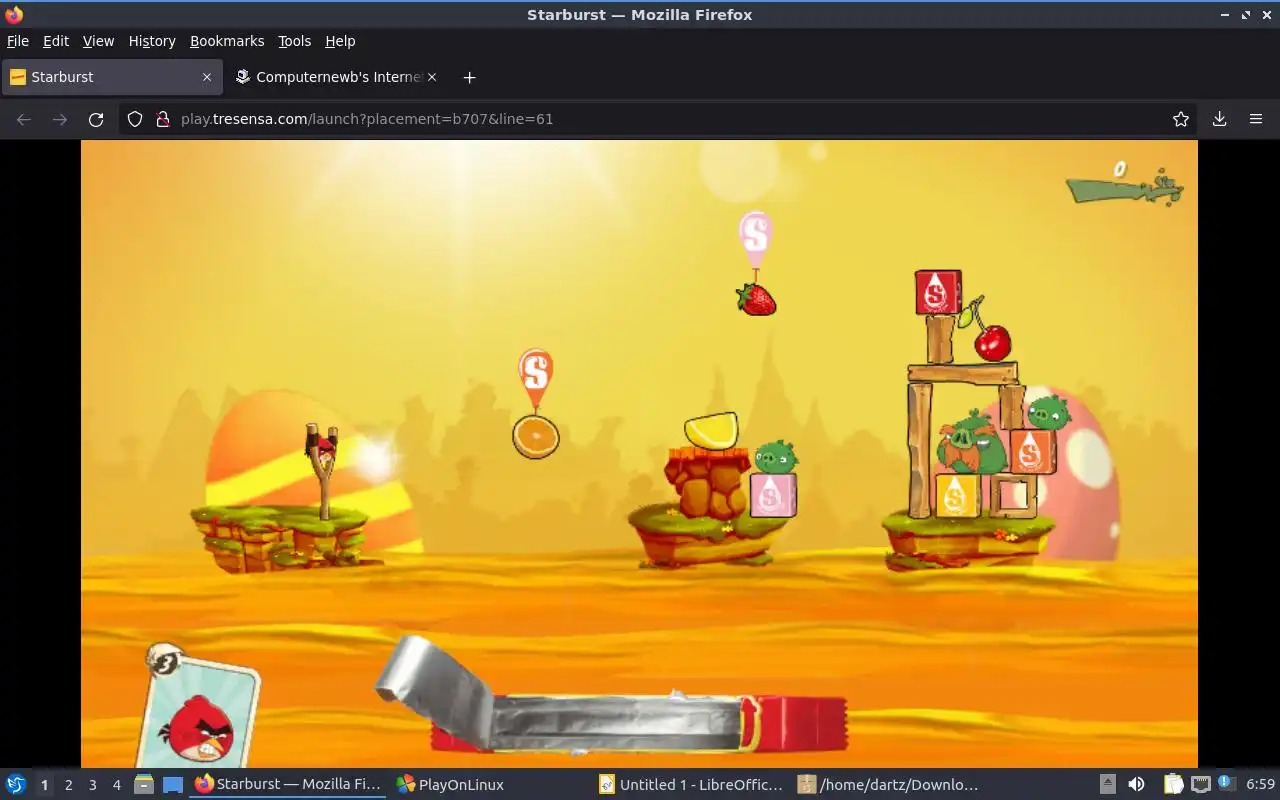Click the Starburst Firefox taskbar entry

tap(290, 785)
